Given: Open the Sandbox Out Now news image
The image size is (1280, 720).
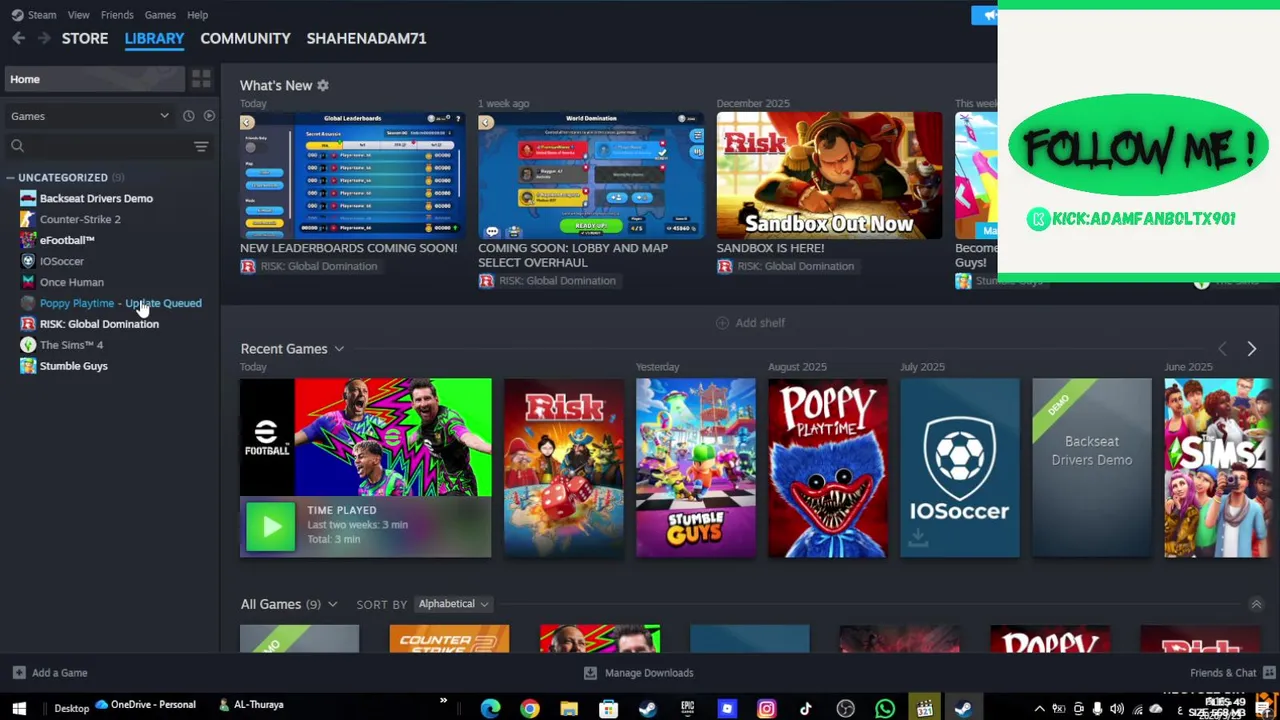Looking at the screenshot, I should 829,175.
